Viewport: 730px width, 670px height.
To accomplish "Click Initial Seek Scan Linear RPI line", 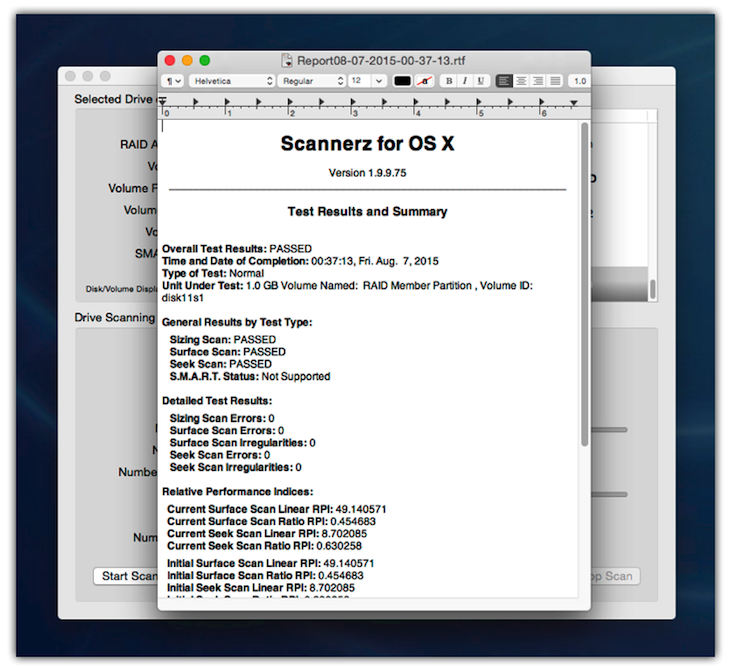I will click(261, 588).
